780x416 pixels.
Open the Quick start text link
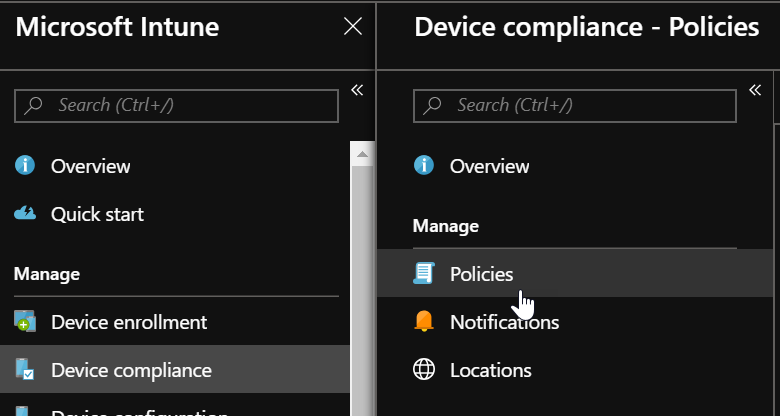click(x=97, y=214)
